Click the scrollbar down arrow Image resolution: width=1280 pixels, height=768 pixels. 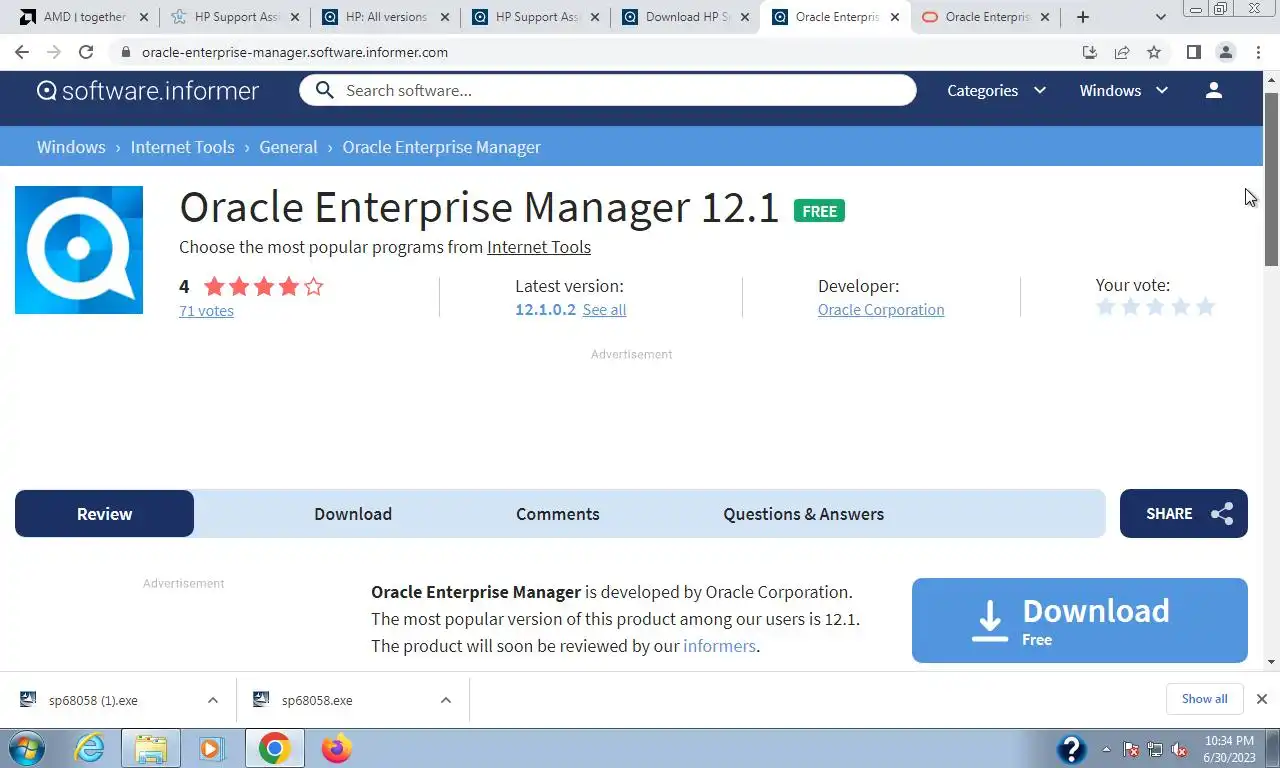click(x=1271, y=661)
